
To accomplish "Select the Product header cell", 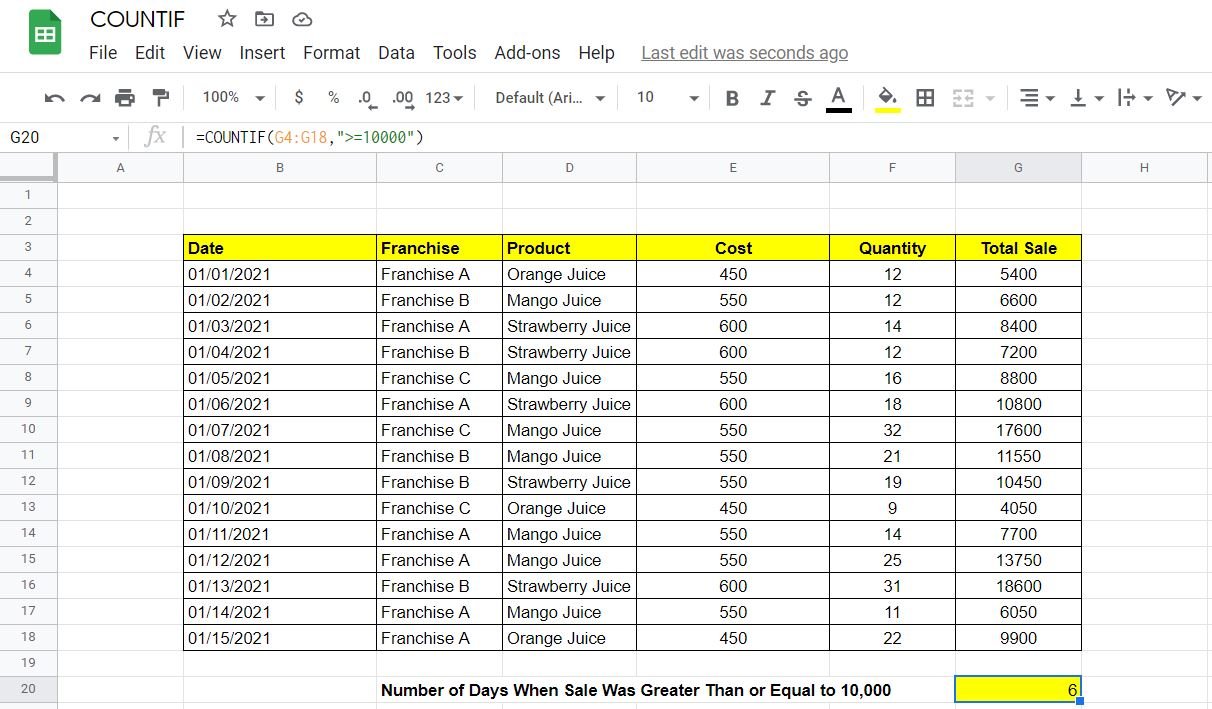I will (x=569, y=248).
